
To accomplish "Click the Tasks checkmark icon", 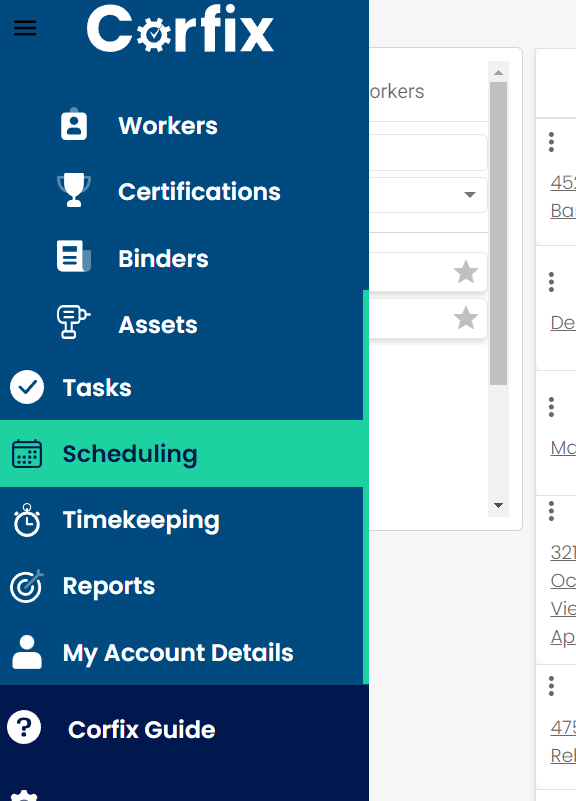I will click(x=27, y=387).
